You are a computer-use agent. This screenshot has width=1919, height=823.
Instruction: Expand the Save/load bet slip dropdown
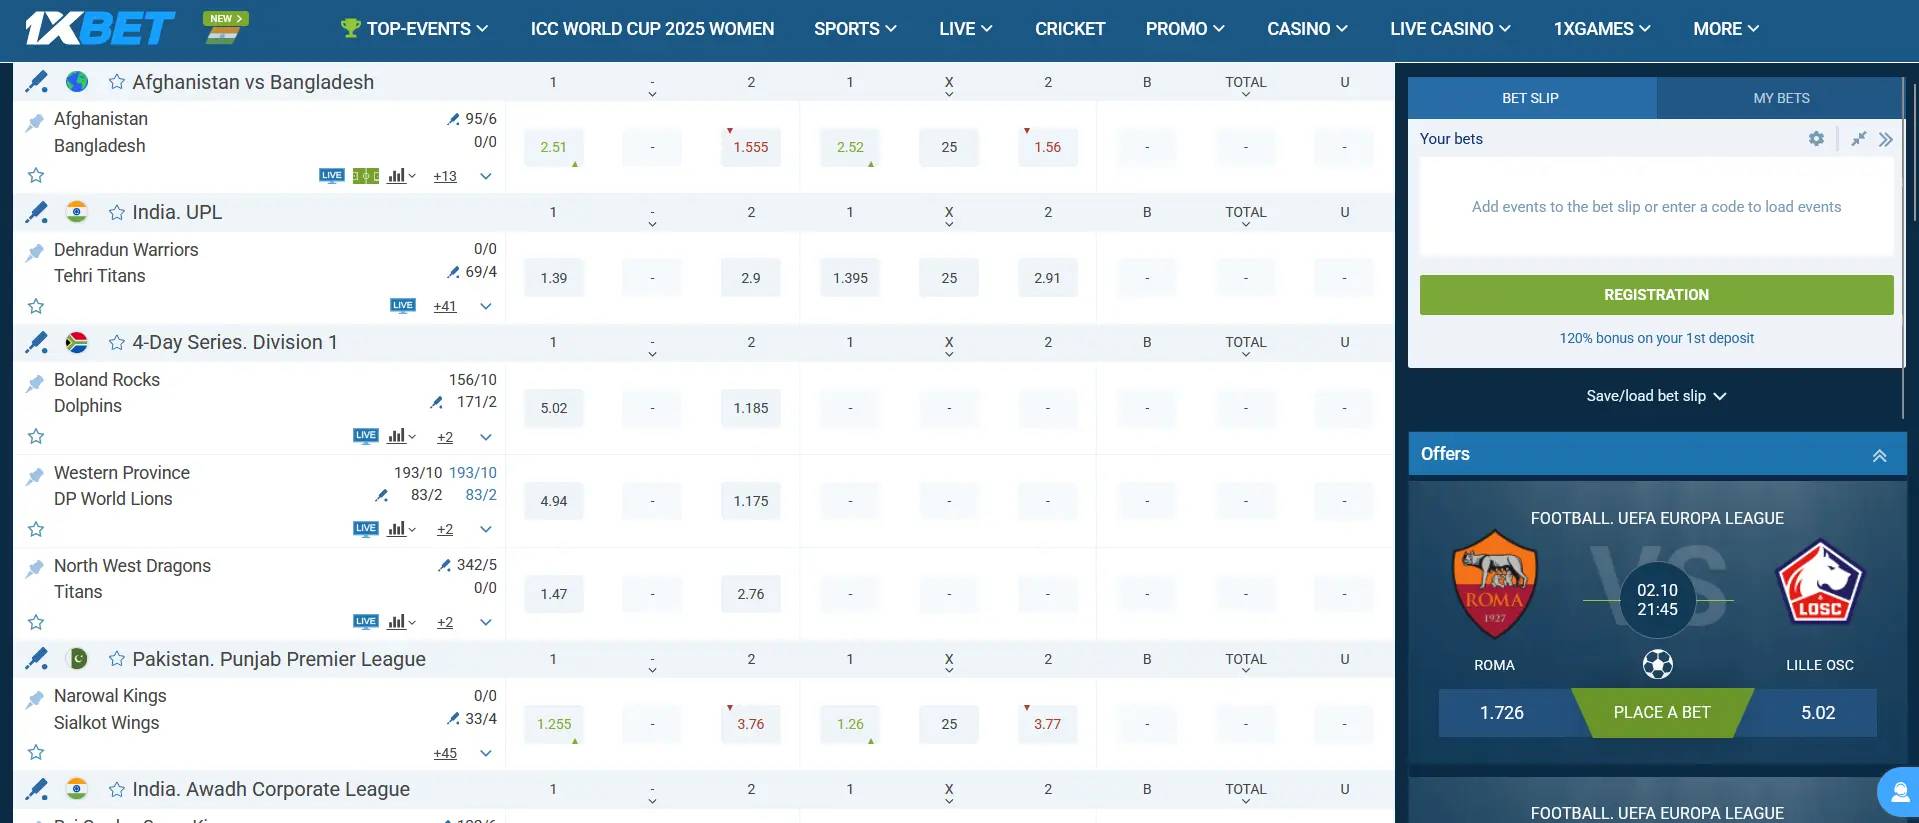tap(1656, 396)
